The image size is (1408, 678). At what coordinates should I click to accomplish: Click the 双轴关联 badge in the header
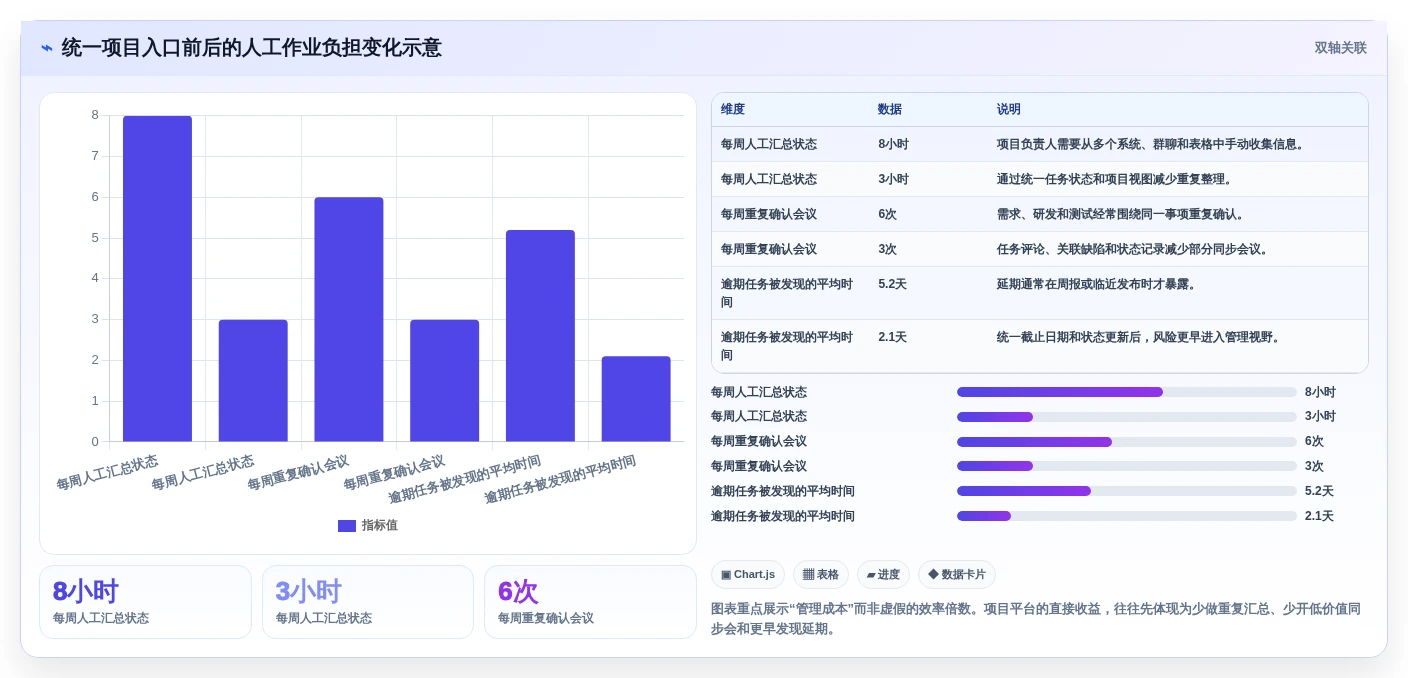pyautogui.click(x=1340, y=48)
